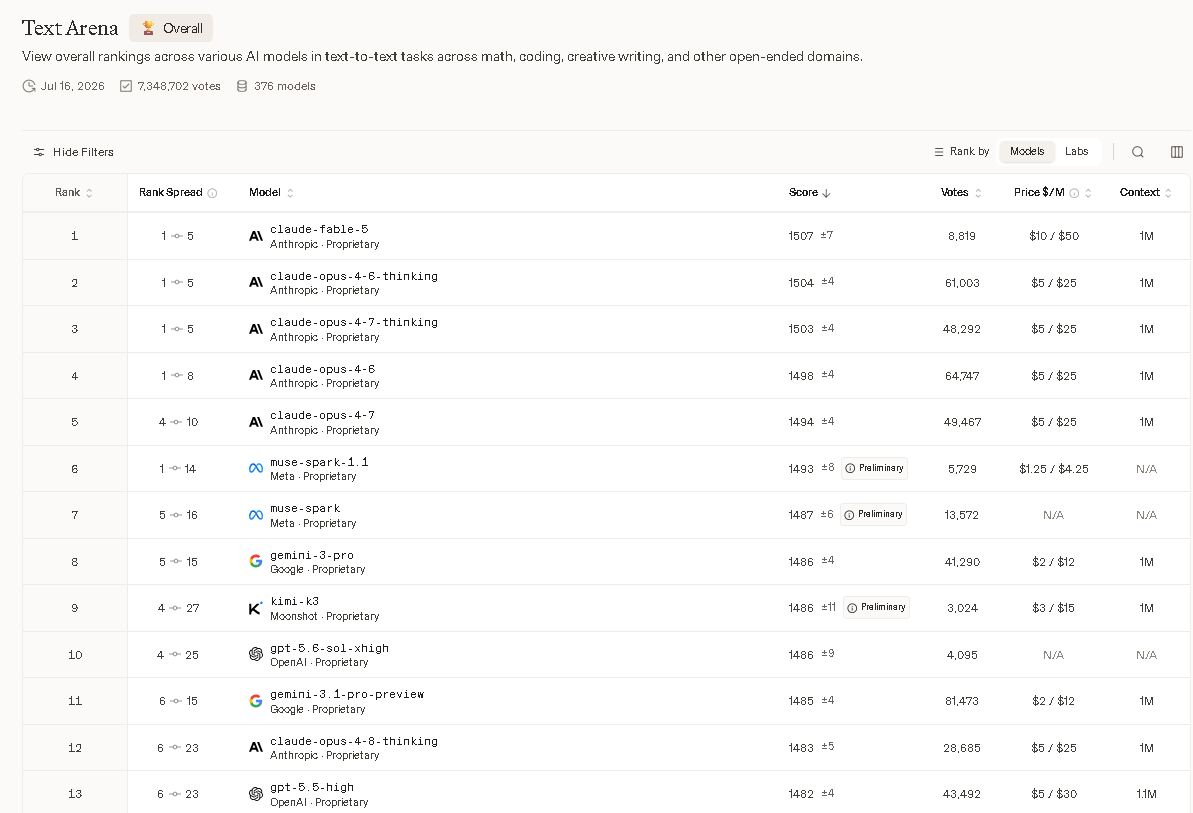Viewport: 1193px width, 813px height.
Task: Click the votes checkmark icon
Action: [126, 86]
